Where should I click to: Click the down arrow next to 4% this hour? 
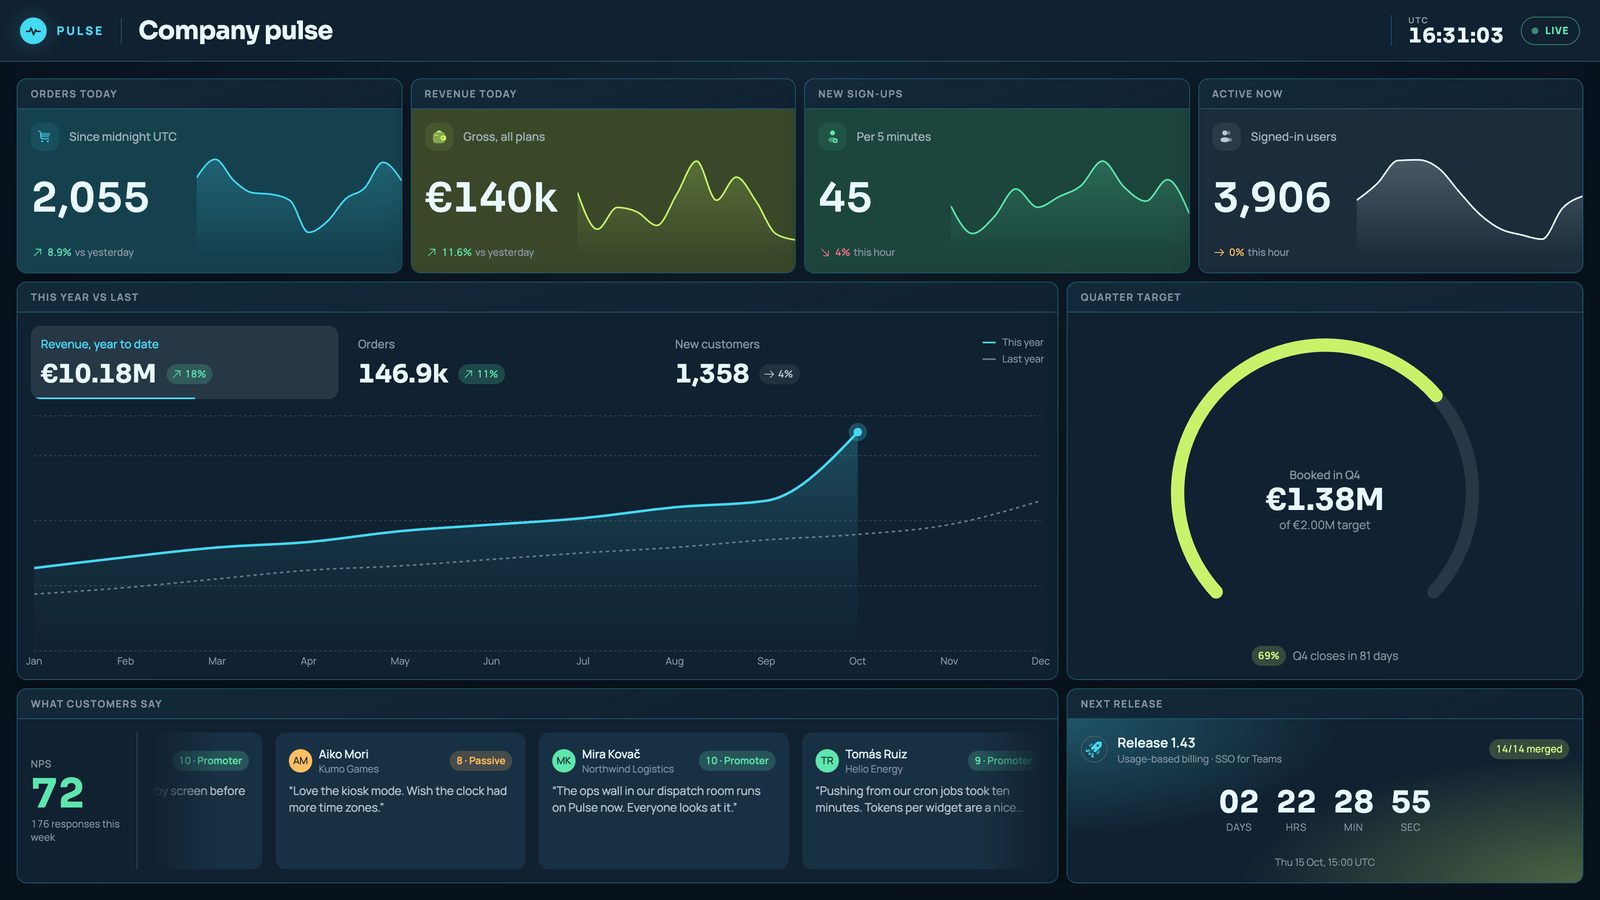coord(825,253)
